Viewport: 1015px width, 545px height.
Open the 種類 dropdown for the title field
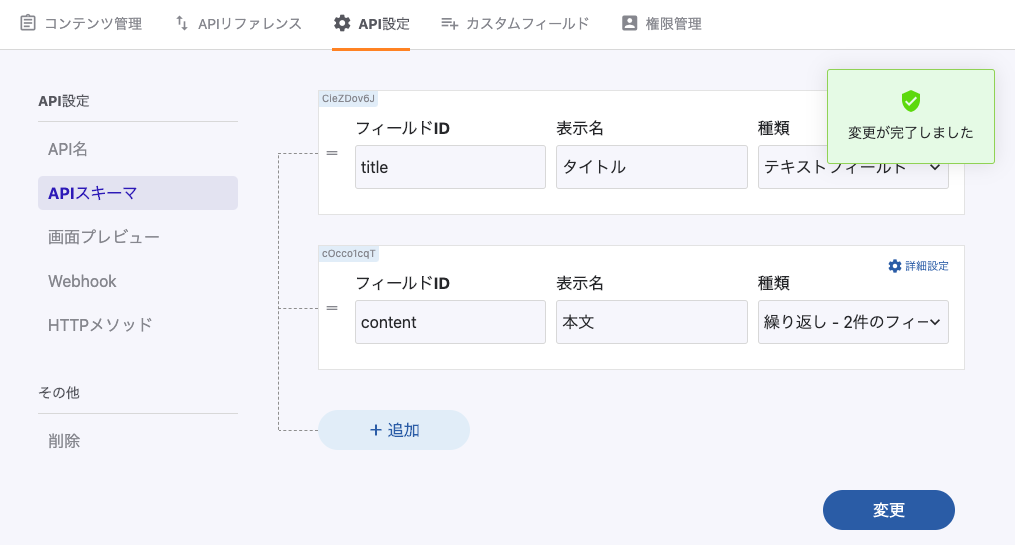[852, 167]
